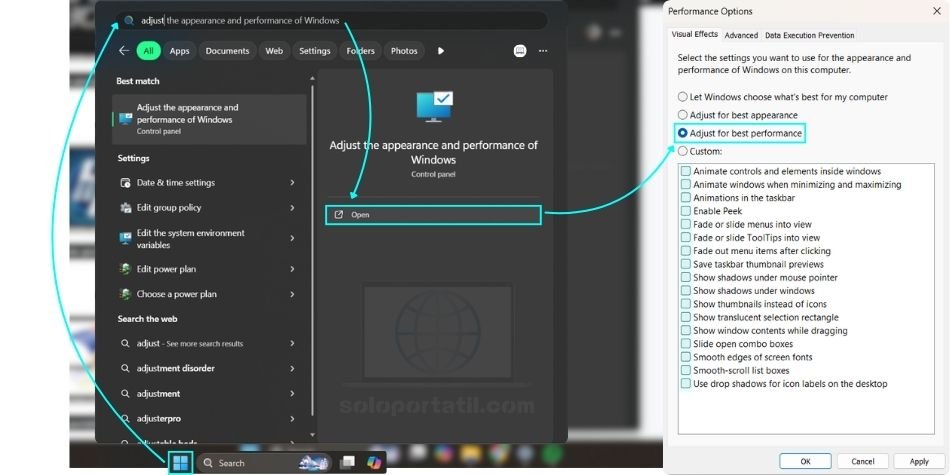
Task: Enable the Show shadows under windows checkbox
Action: (686, 291)
